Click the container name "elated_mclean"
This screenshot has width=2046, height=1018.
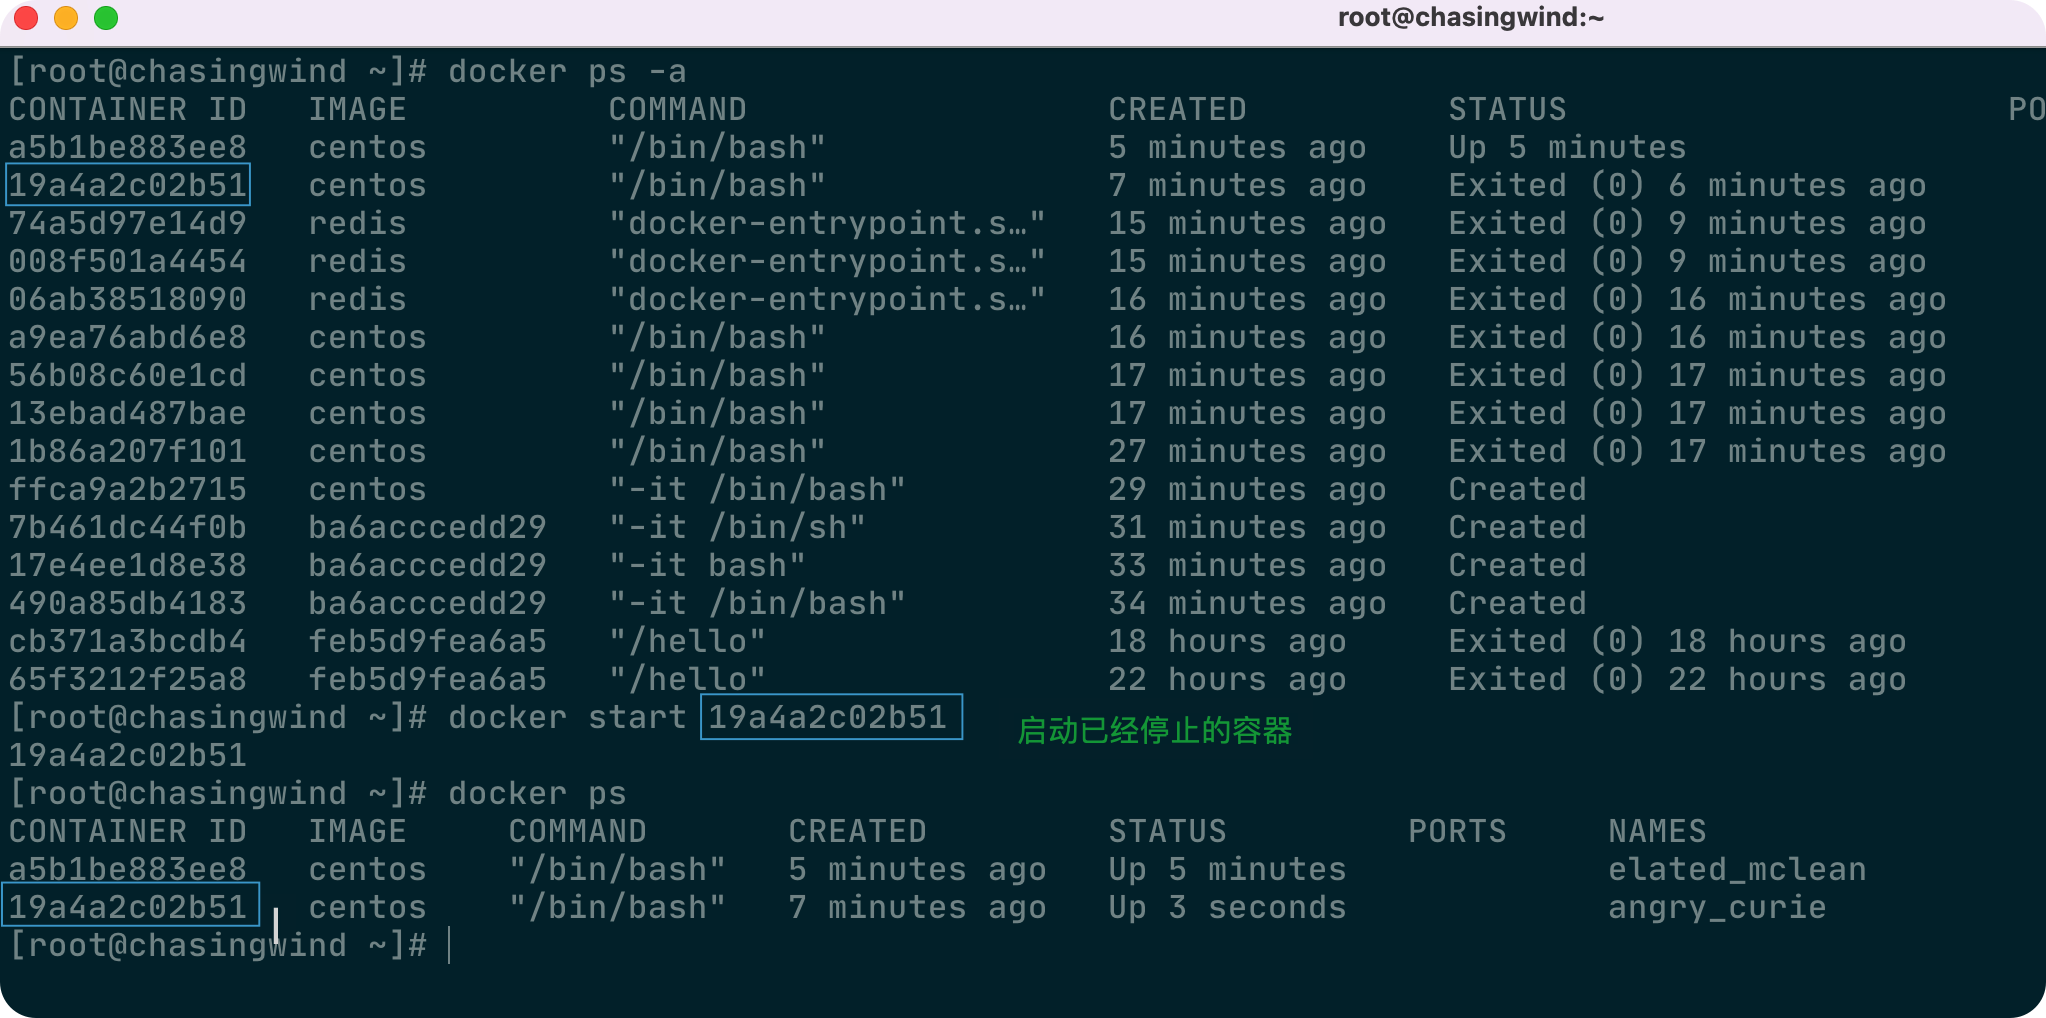click(1737, 869)
